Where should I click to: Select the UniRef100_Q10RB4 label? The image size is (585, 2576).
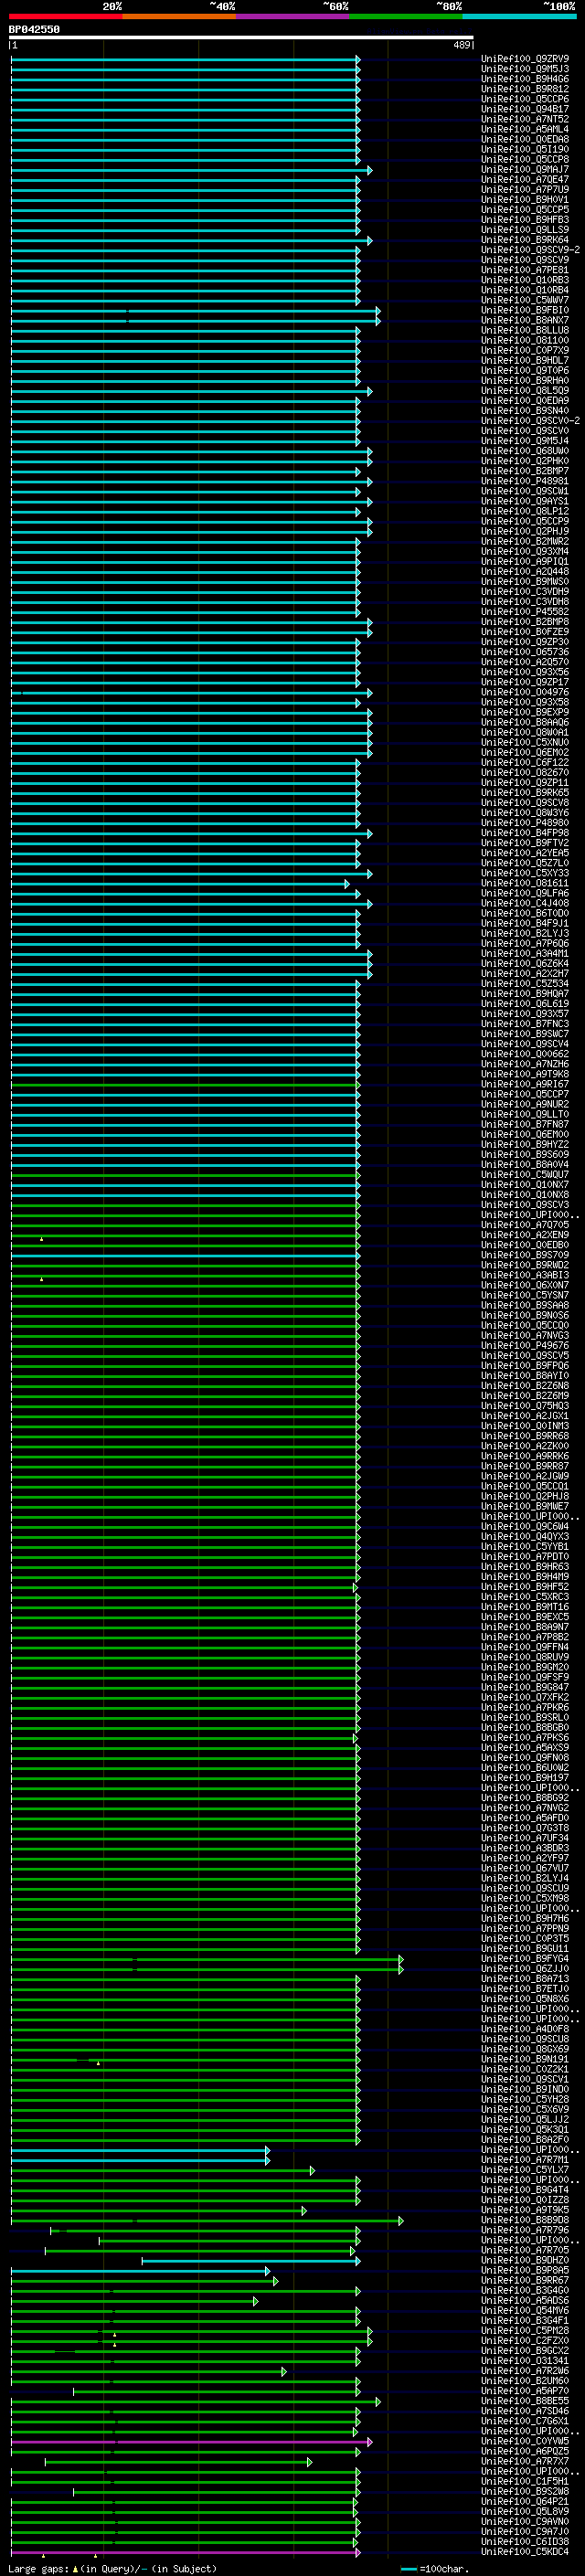(525, 290)
